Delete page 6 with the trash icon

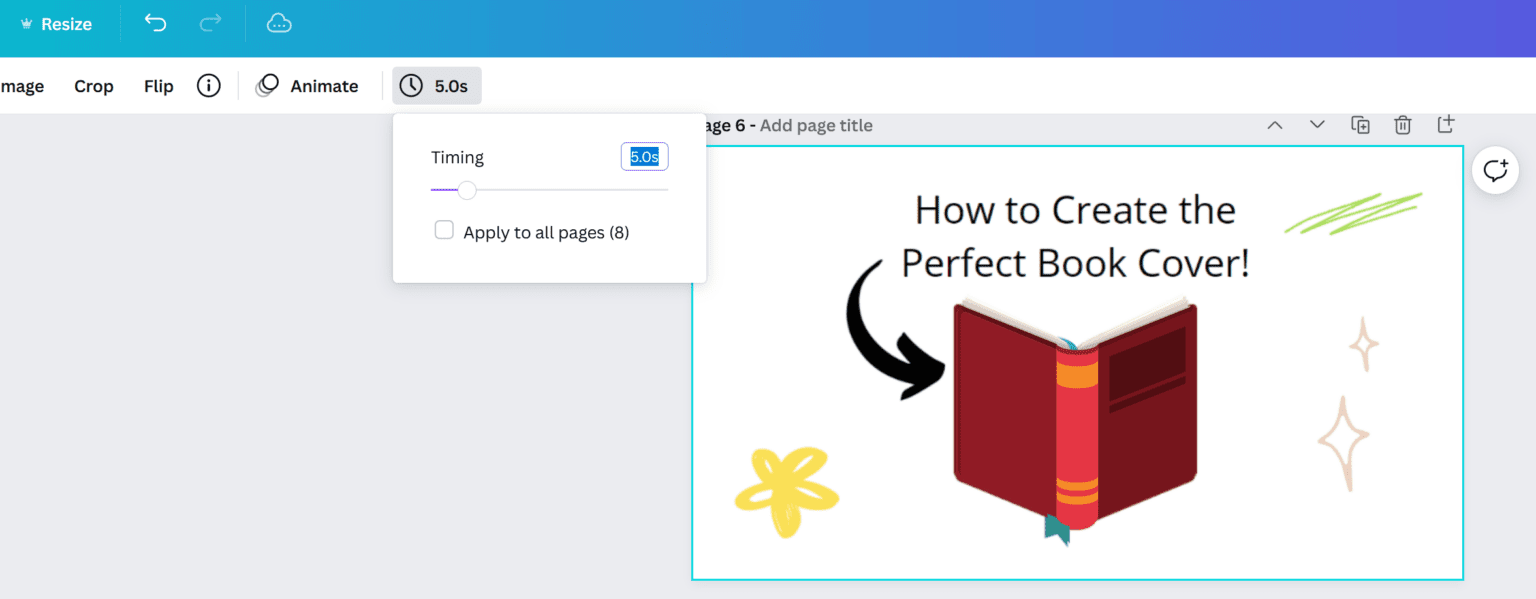1402,124
